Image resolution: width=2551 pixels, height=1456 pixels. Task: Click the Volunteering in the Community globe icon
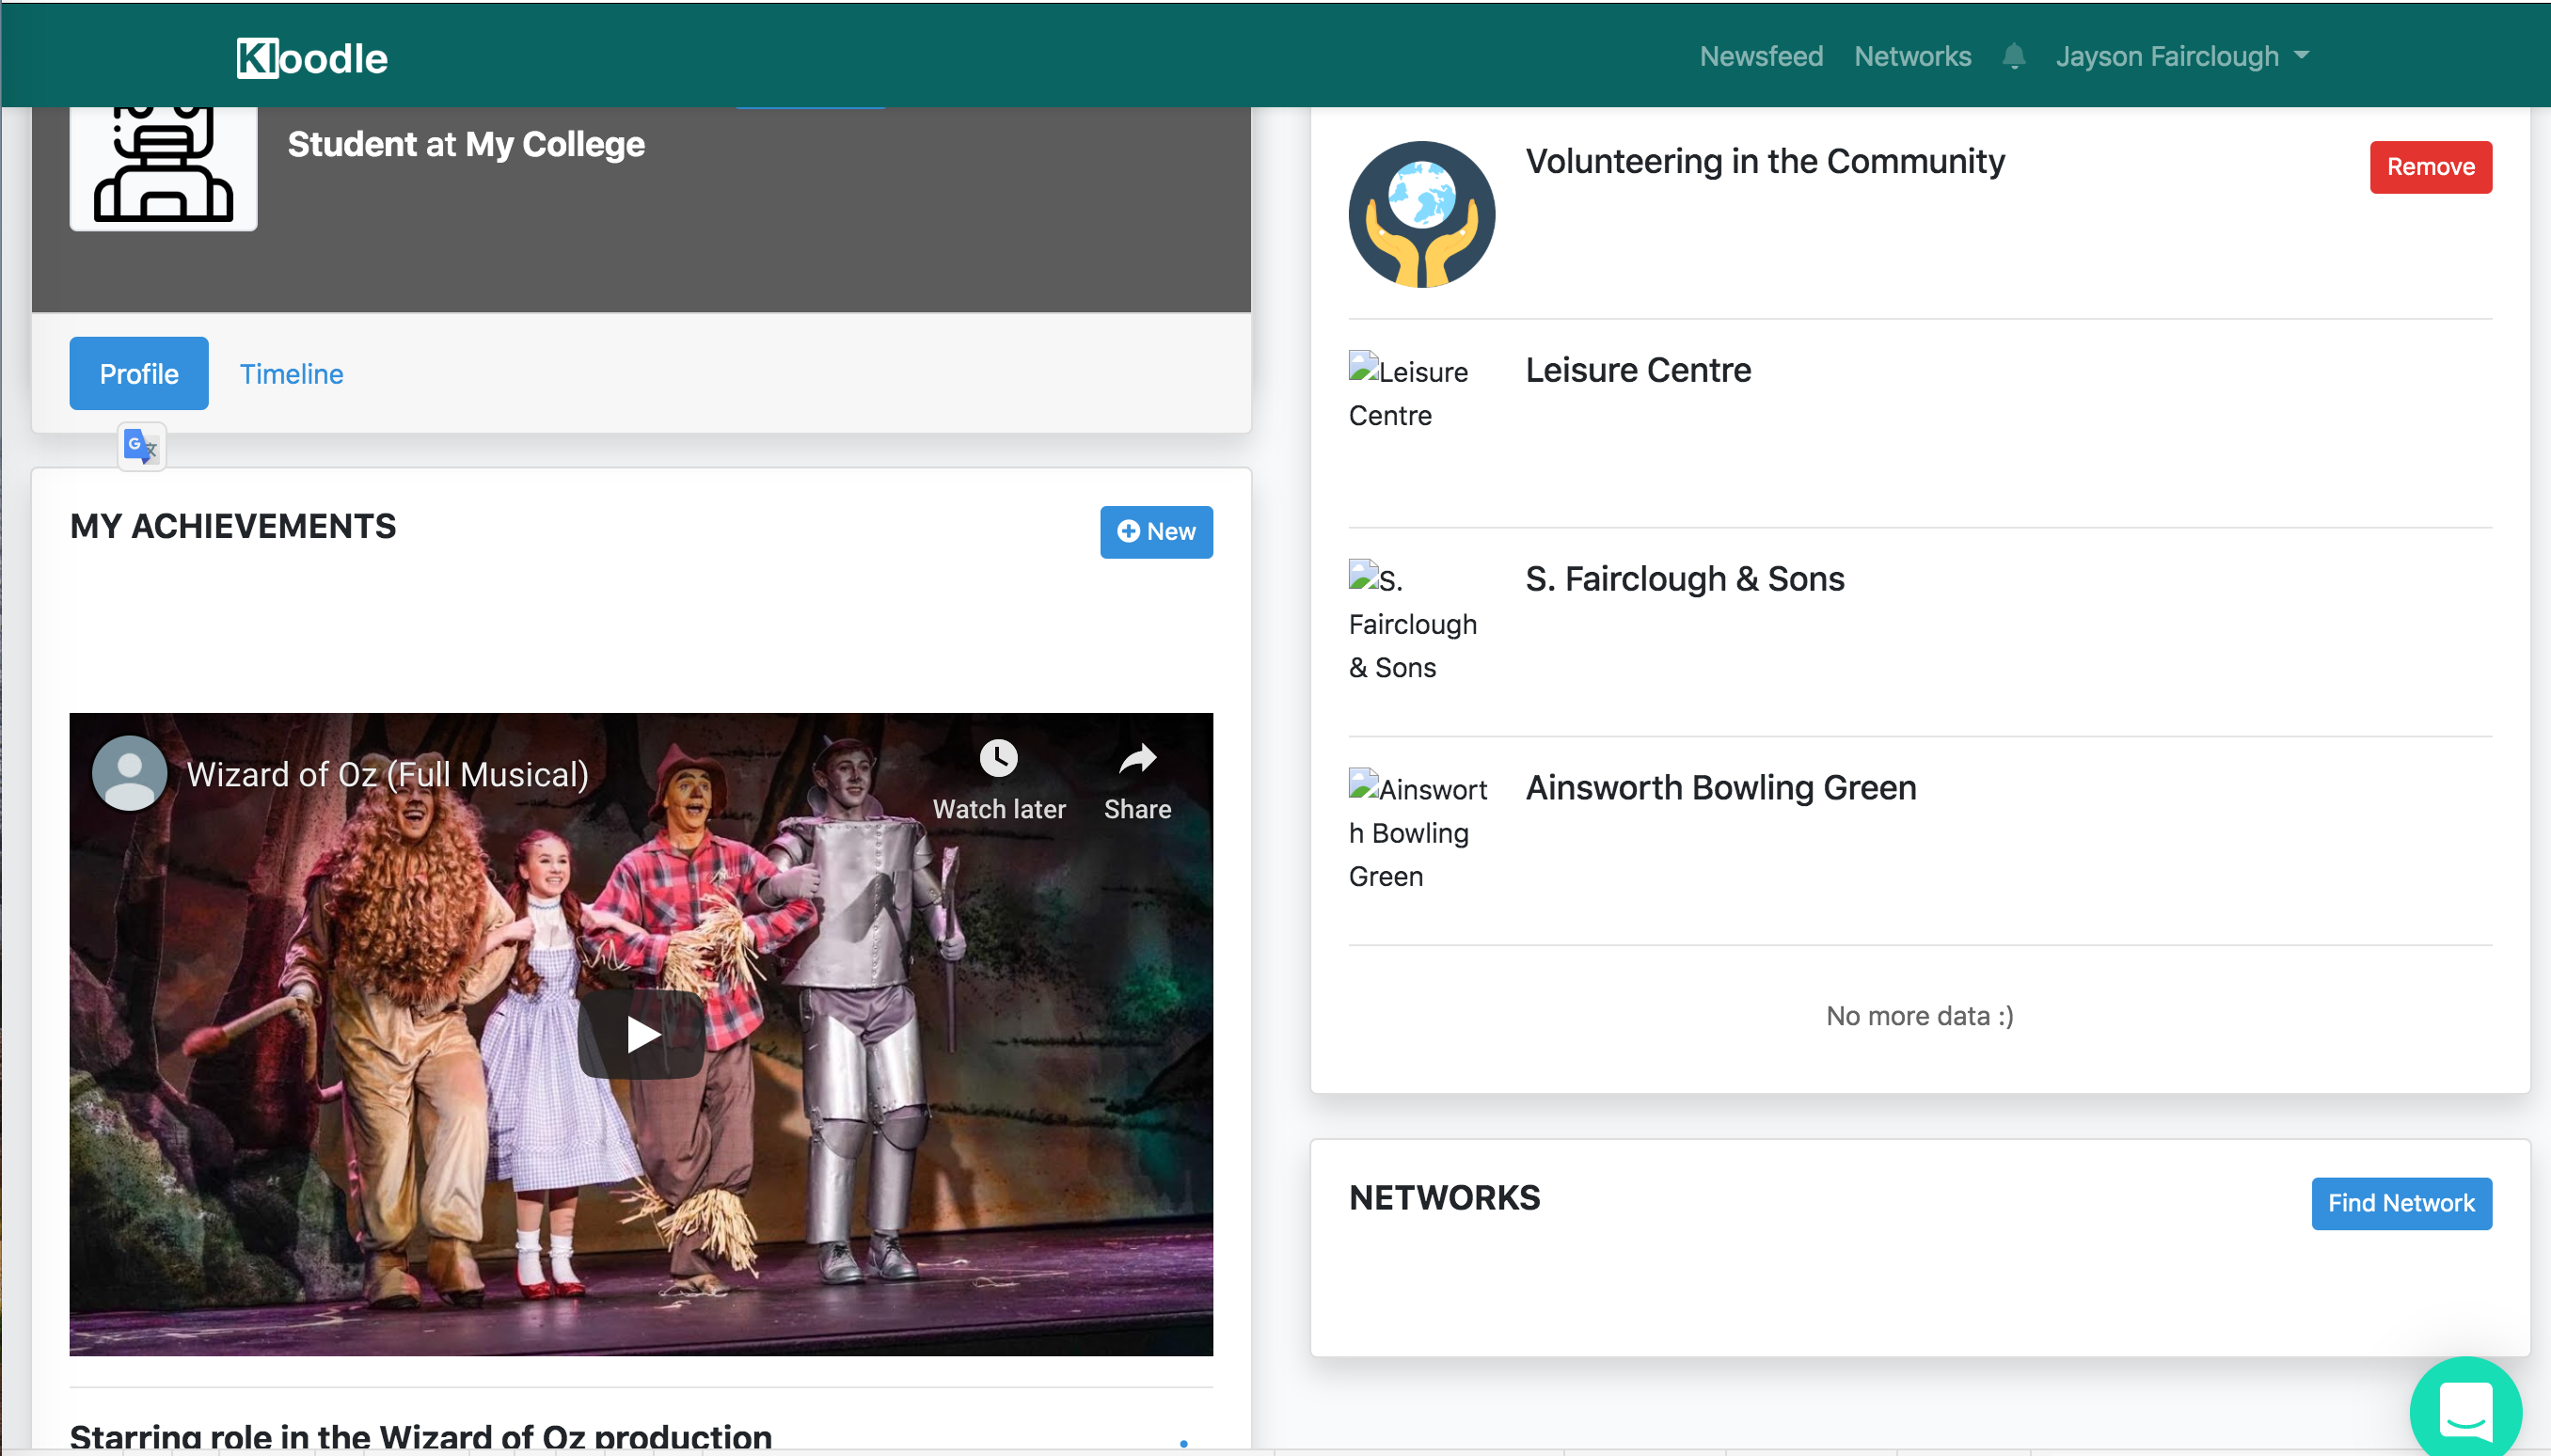pyautogui.click(x=1421, y=214)
